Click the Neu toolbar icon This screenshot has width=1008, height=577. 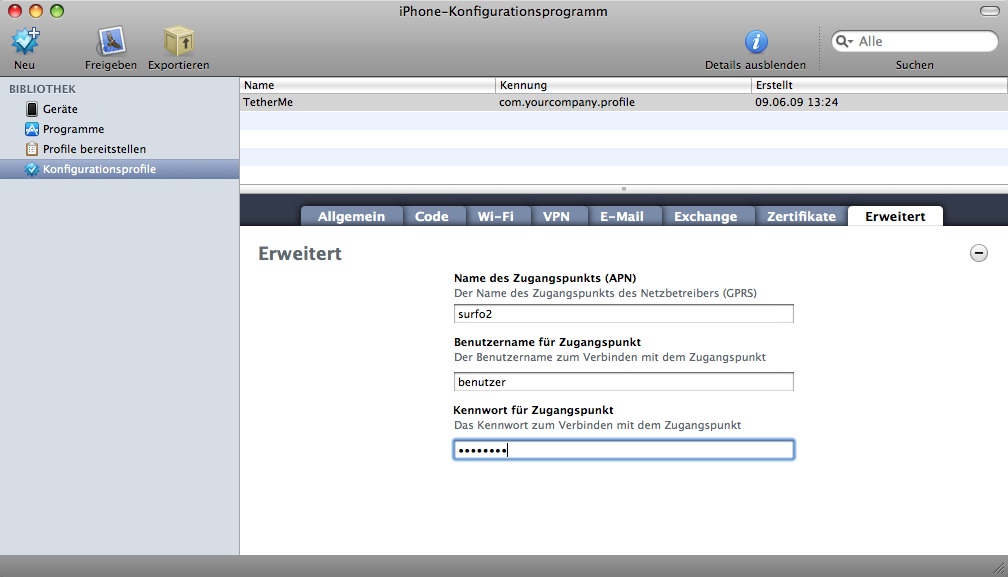click(x=25, y=42)
